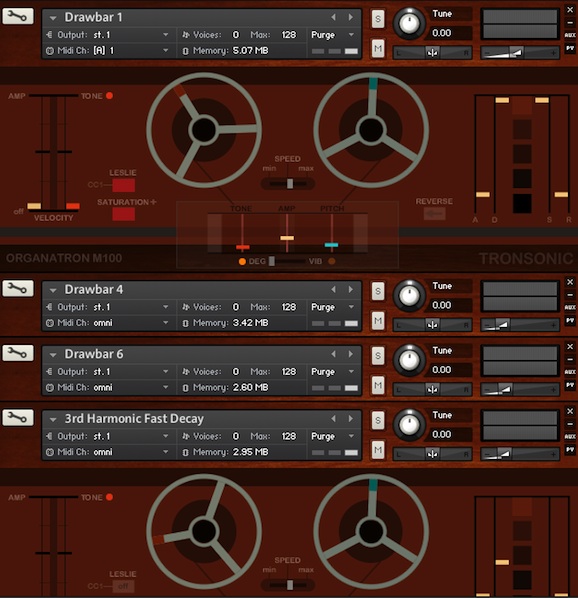This screenshot has width=578, height=598.
Task: Click the AMP cream fader handle
Action: coord(287,238)
